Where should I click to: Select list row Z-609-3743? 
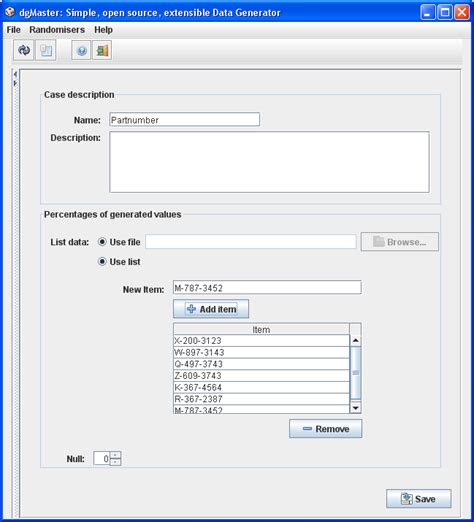point(261,376)
